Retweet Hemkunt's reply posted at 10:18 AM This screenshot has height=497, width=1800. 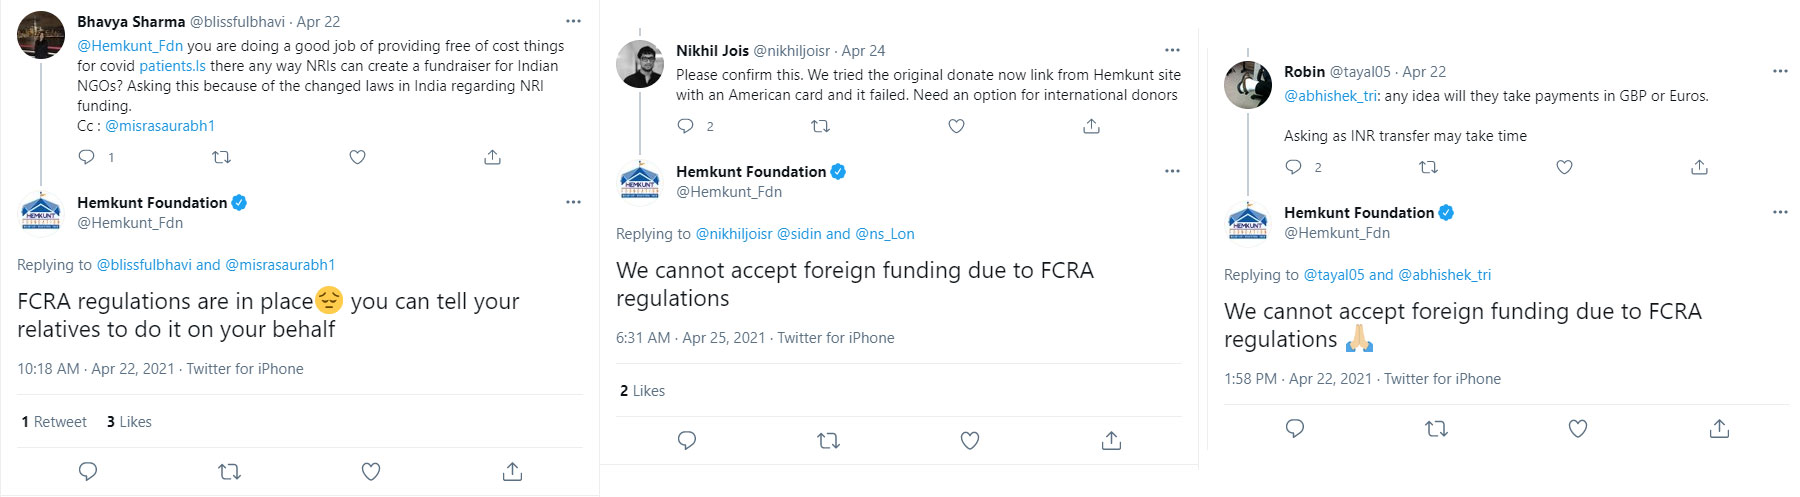tap(229, 471)
